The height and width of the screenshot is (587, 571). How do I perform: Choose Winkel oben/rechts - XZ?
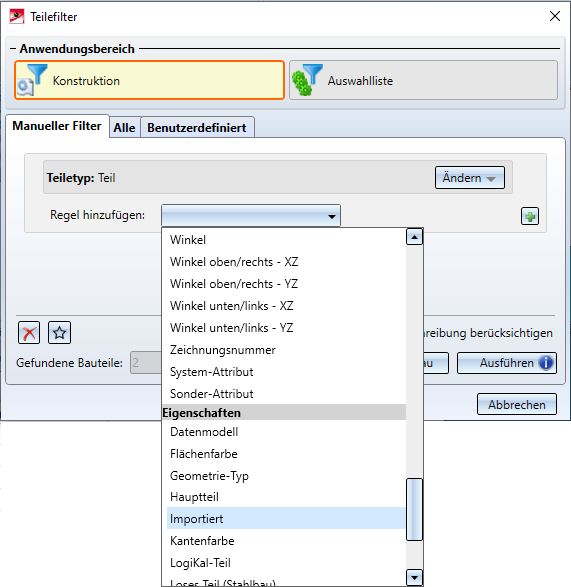[x=286, y=262]
